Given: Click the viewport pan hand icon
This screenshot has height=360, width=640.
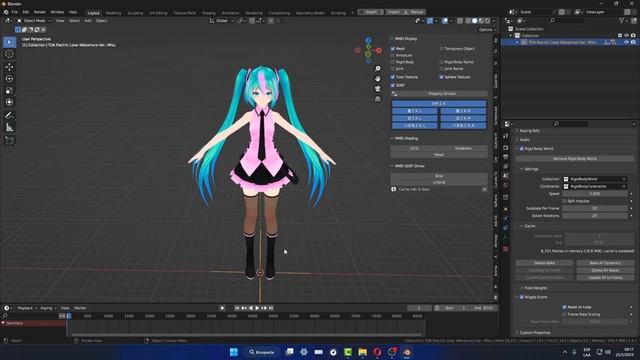Looking at the screenshot, I should [x=378, y=78].
